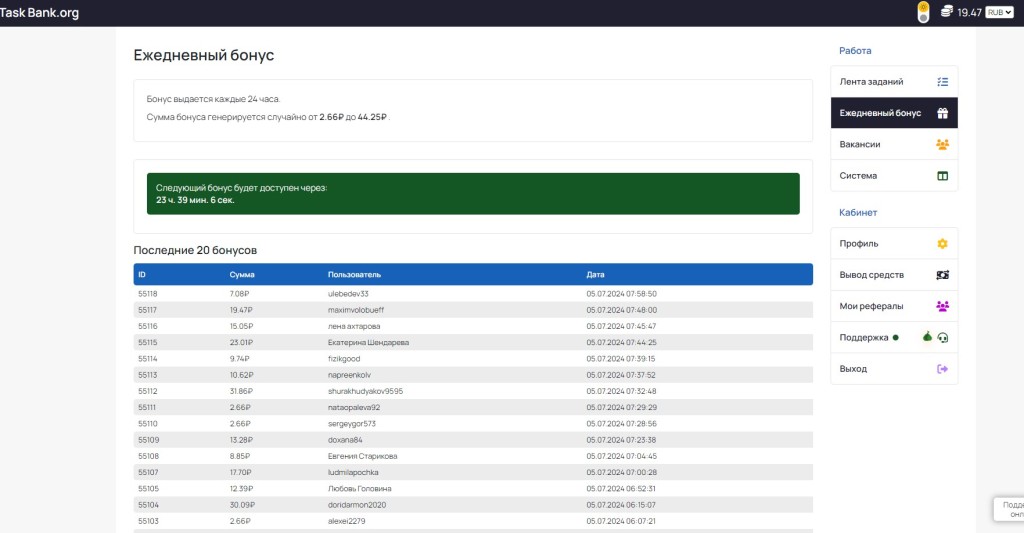Click the task list icon next to Лента заданий
The height and width of the screenshot is (533, 1024).
pos(942,82)
